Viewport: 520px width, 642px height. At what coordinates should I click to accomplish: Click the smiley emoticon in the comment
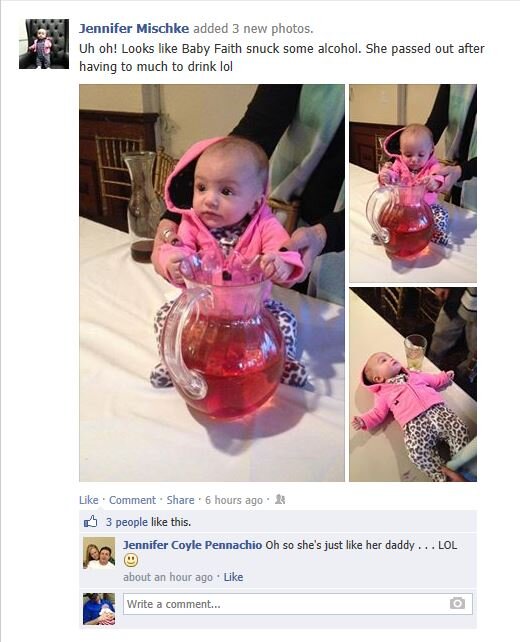(x=131, y=560)
